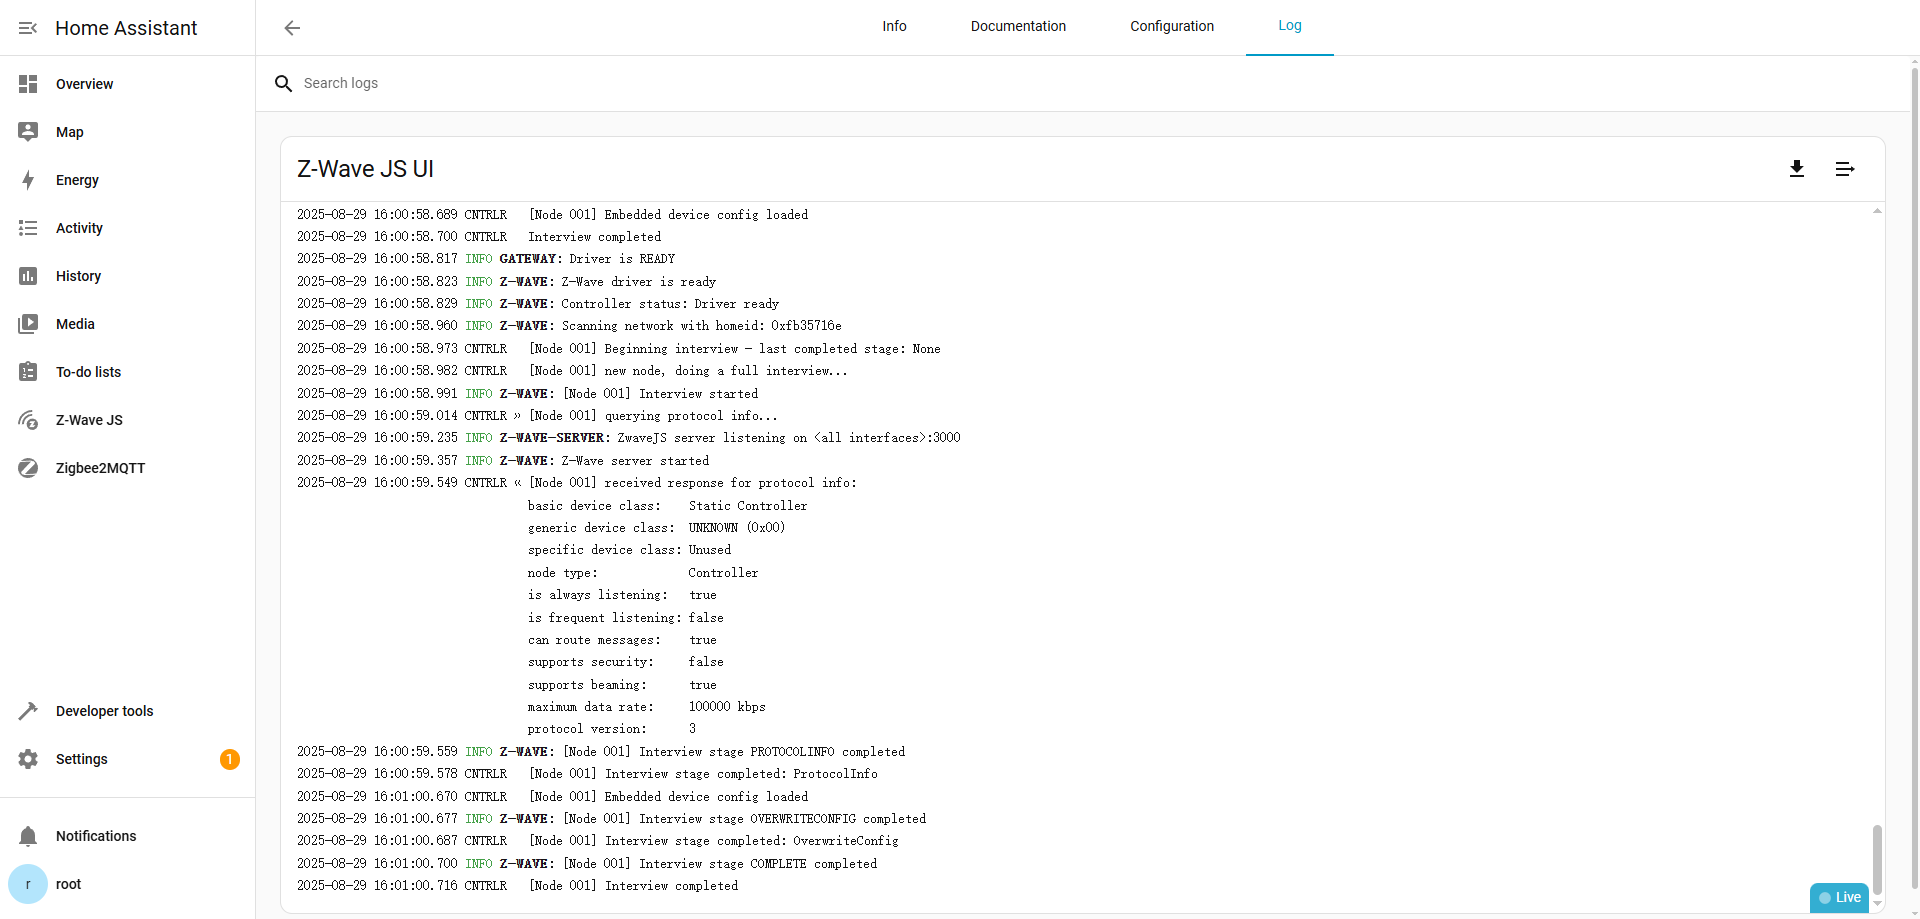The width and height of the screenshot is (1920, 919).
Task: Download the Z-Wave JS UI logs
Action: [1796, 169]
